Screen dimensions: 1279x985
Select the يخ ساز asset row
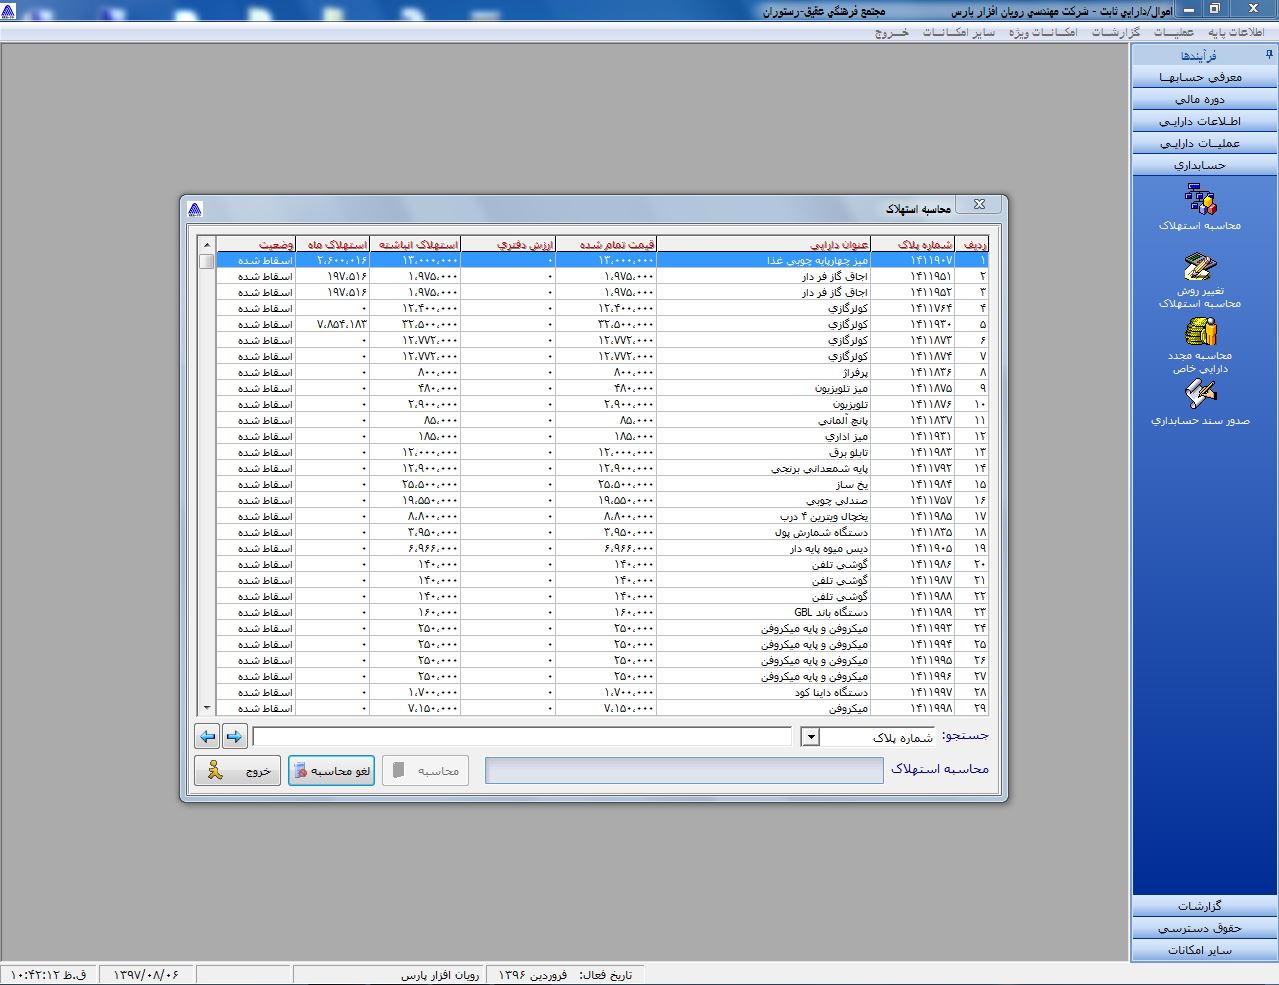[x=602, y=484]
